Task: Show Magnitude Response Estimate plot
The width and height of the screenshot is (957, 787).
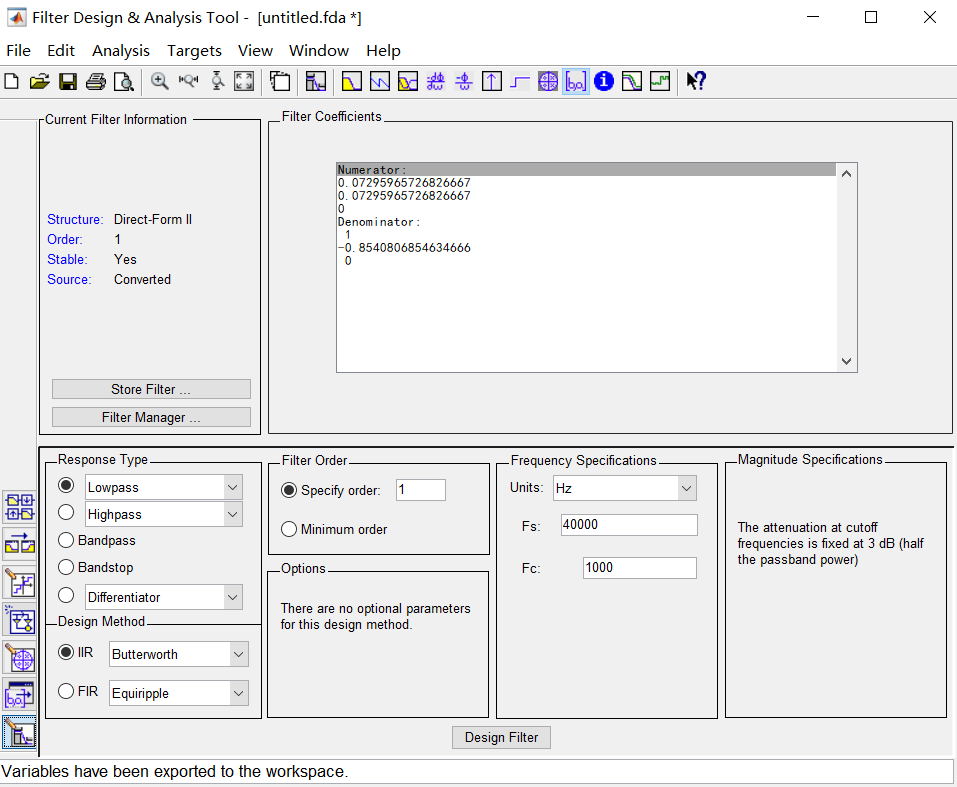Action: coord(632,81)
